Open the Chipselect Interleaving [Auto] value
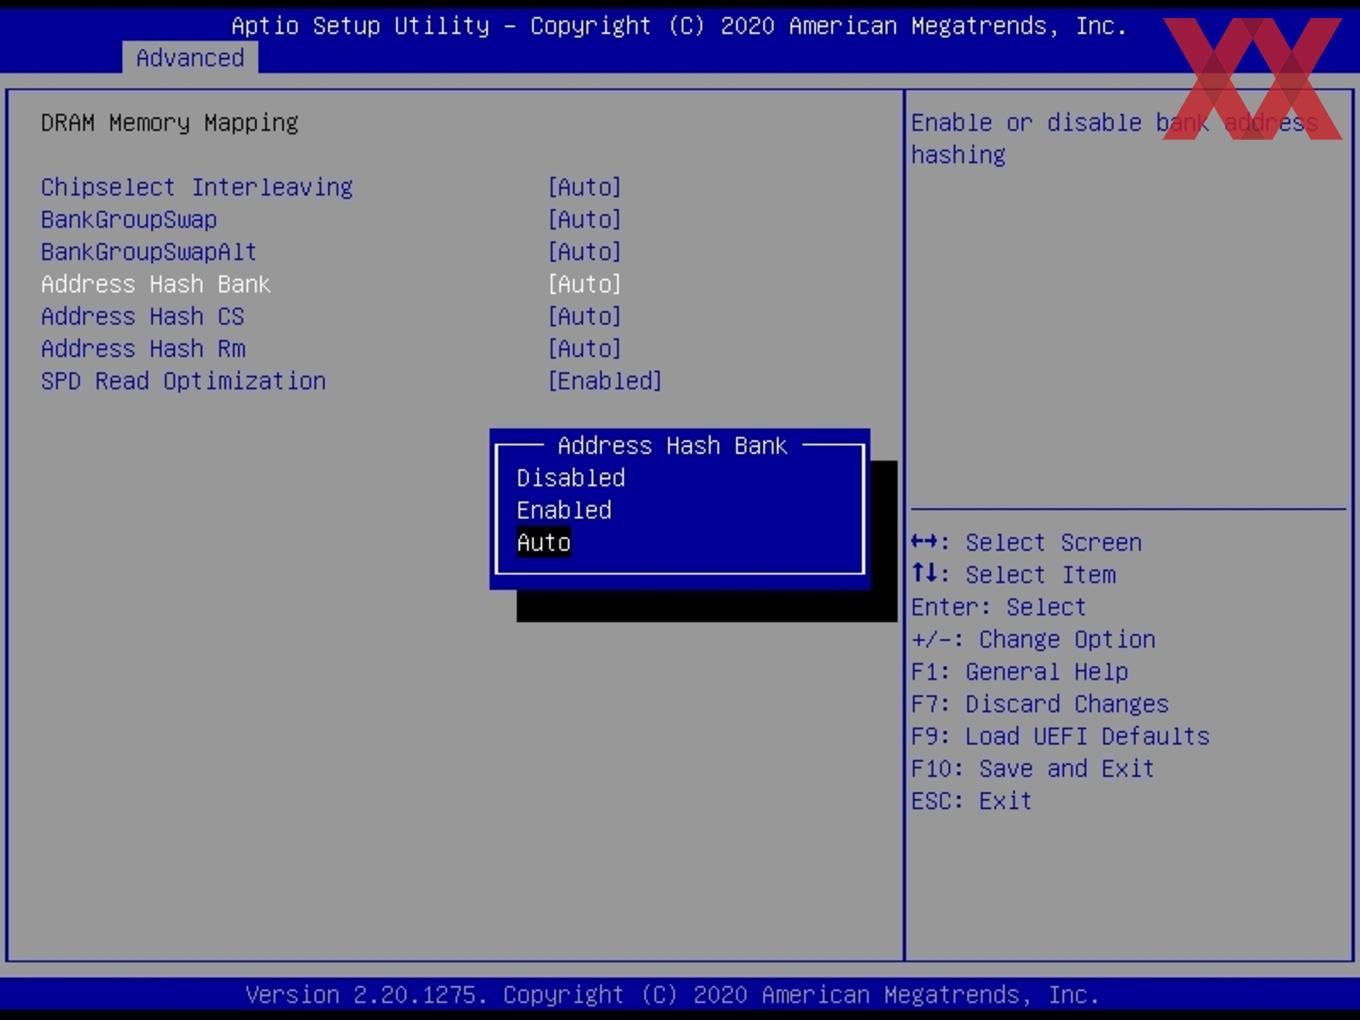The image size is (1360, 1020). [x=585, y=187]
